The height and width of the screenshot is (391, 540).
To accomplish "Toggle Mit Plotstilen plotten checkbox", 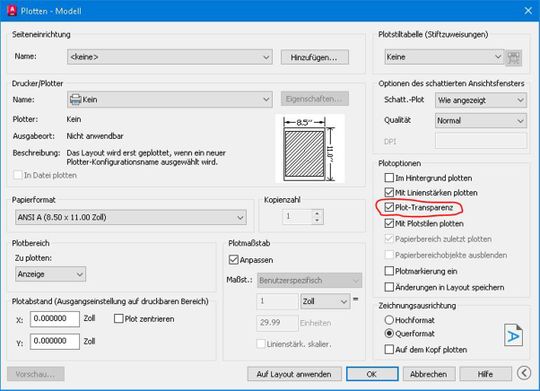I will click(389, 223).
